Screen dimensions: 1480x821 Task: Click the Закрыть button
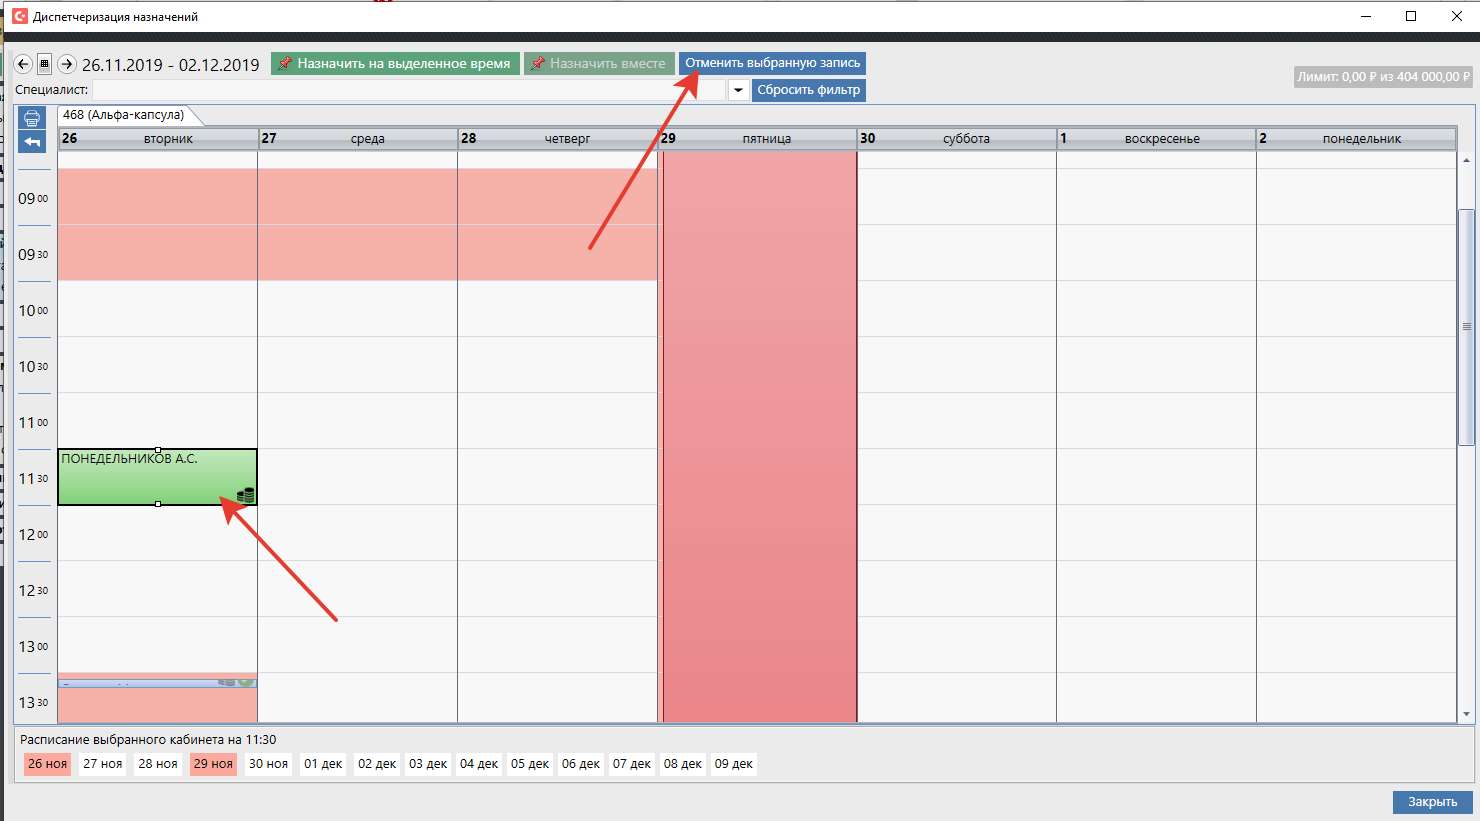pos(1432,802)
